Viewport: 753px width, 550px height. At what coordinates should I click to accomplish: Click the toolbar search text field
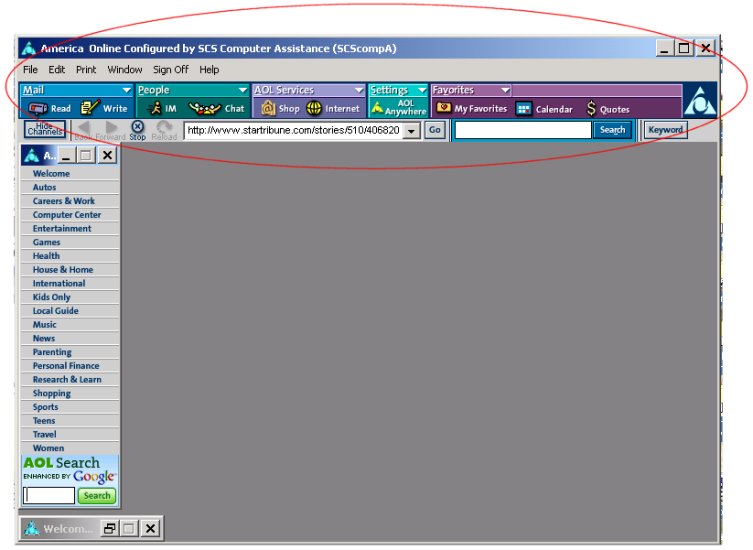(523, 130)
